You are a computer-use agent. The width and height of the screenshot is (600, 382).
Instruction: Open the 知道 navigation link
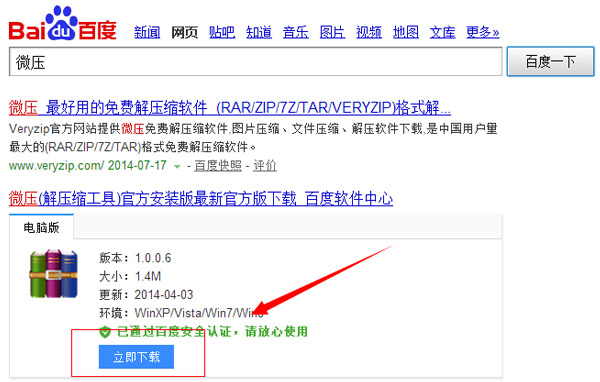pyautogui.click(x=259, y=32)
